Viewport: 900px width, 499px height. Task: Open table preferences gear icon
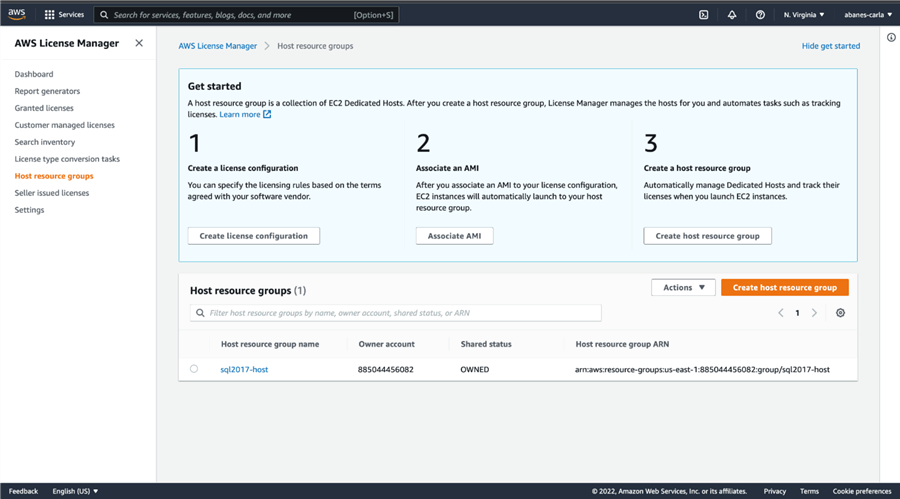pyautogui.click(x=840, y=313)
